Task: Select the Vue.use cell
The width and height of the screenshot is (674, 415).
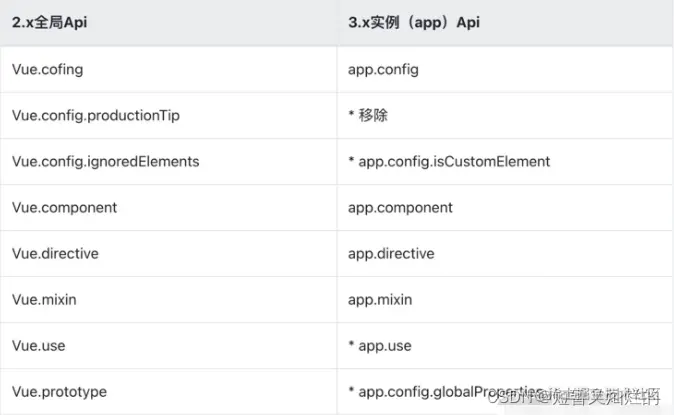Action: (x=40, y=346)
